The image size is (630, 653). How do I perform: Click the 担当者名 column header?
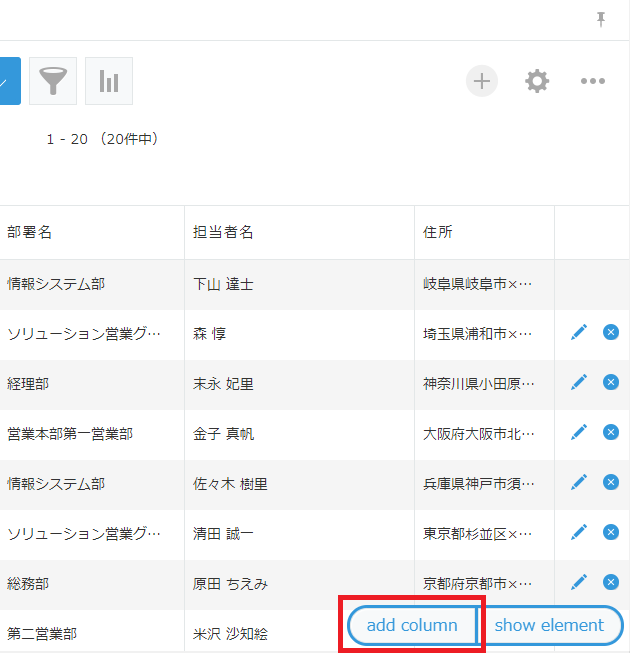tap(223, 232)
